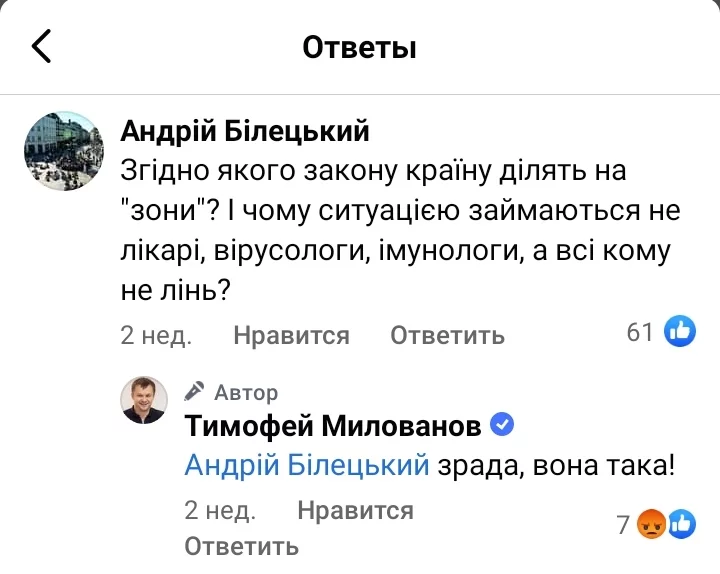Image resolution: width=720 pixels, height=574 pixels.
Task: Click the pencil icon next to Автор
Action: click(196, 391)
